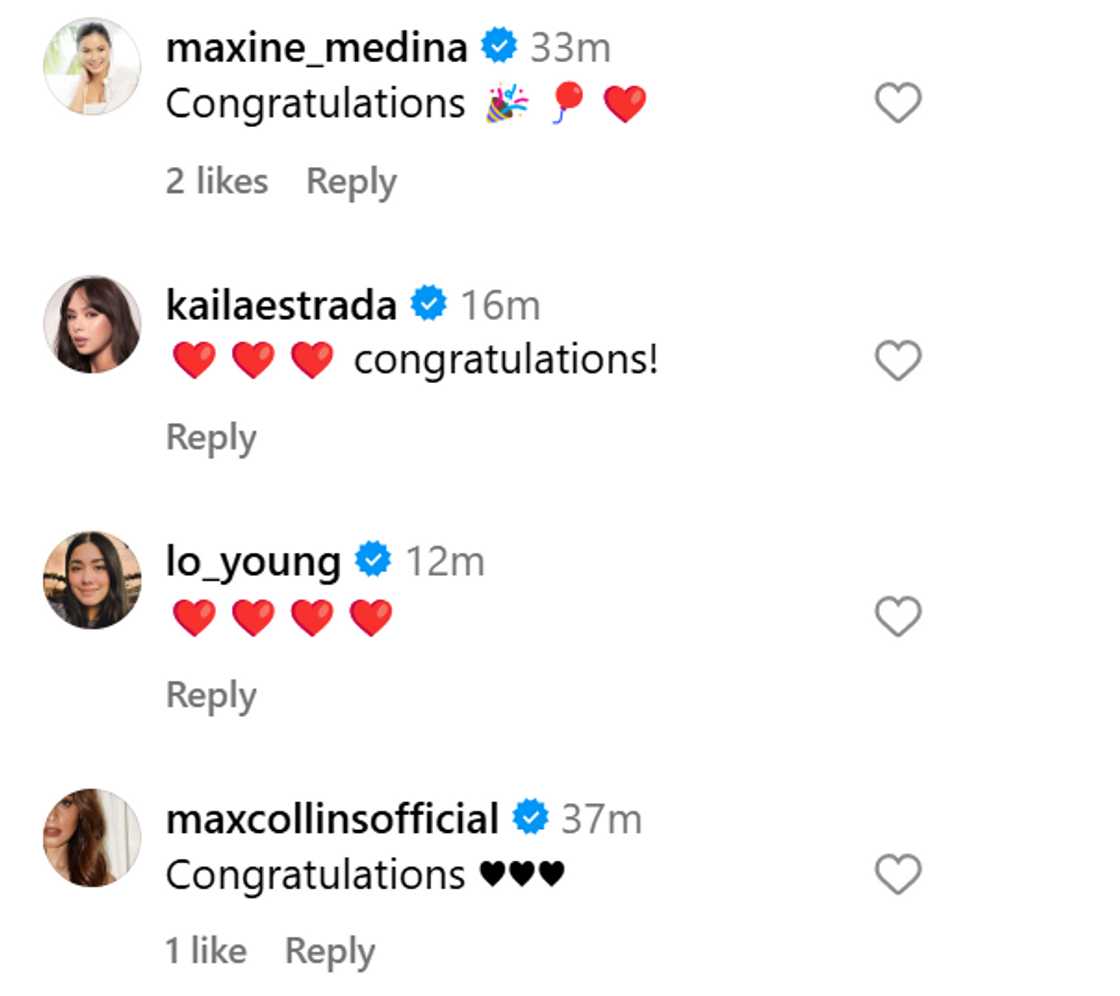Image resolution: width=1120 pixels, height=996 pixels.
Task: Visit the kailaestrada username link
Action: click(x=281, y=304)
